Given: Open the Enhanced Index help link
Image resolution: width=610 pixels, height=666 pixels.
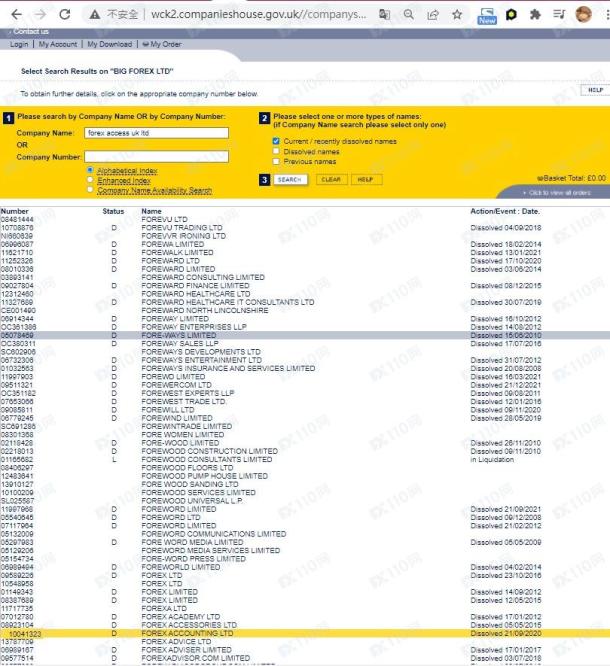Looking at the screenshot, I should pyautogui.click(x=124, y=181).
